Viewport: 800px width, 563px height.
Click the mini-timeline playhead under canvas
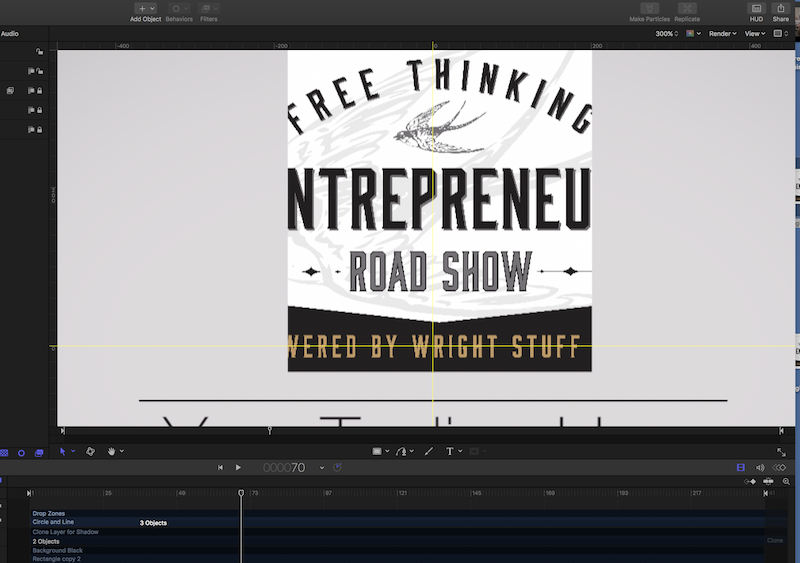point(270,431)
